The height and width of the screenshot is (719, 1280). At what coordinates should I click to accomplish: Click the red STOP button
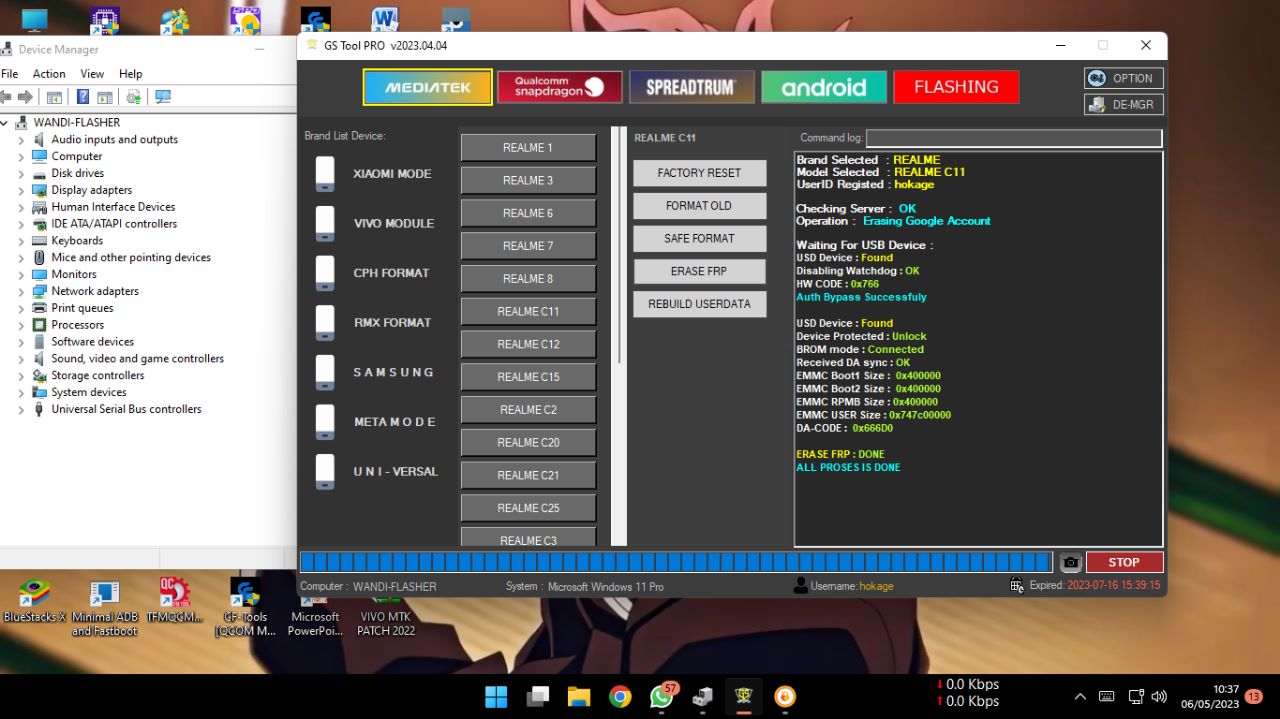tap(1124, 562)
